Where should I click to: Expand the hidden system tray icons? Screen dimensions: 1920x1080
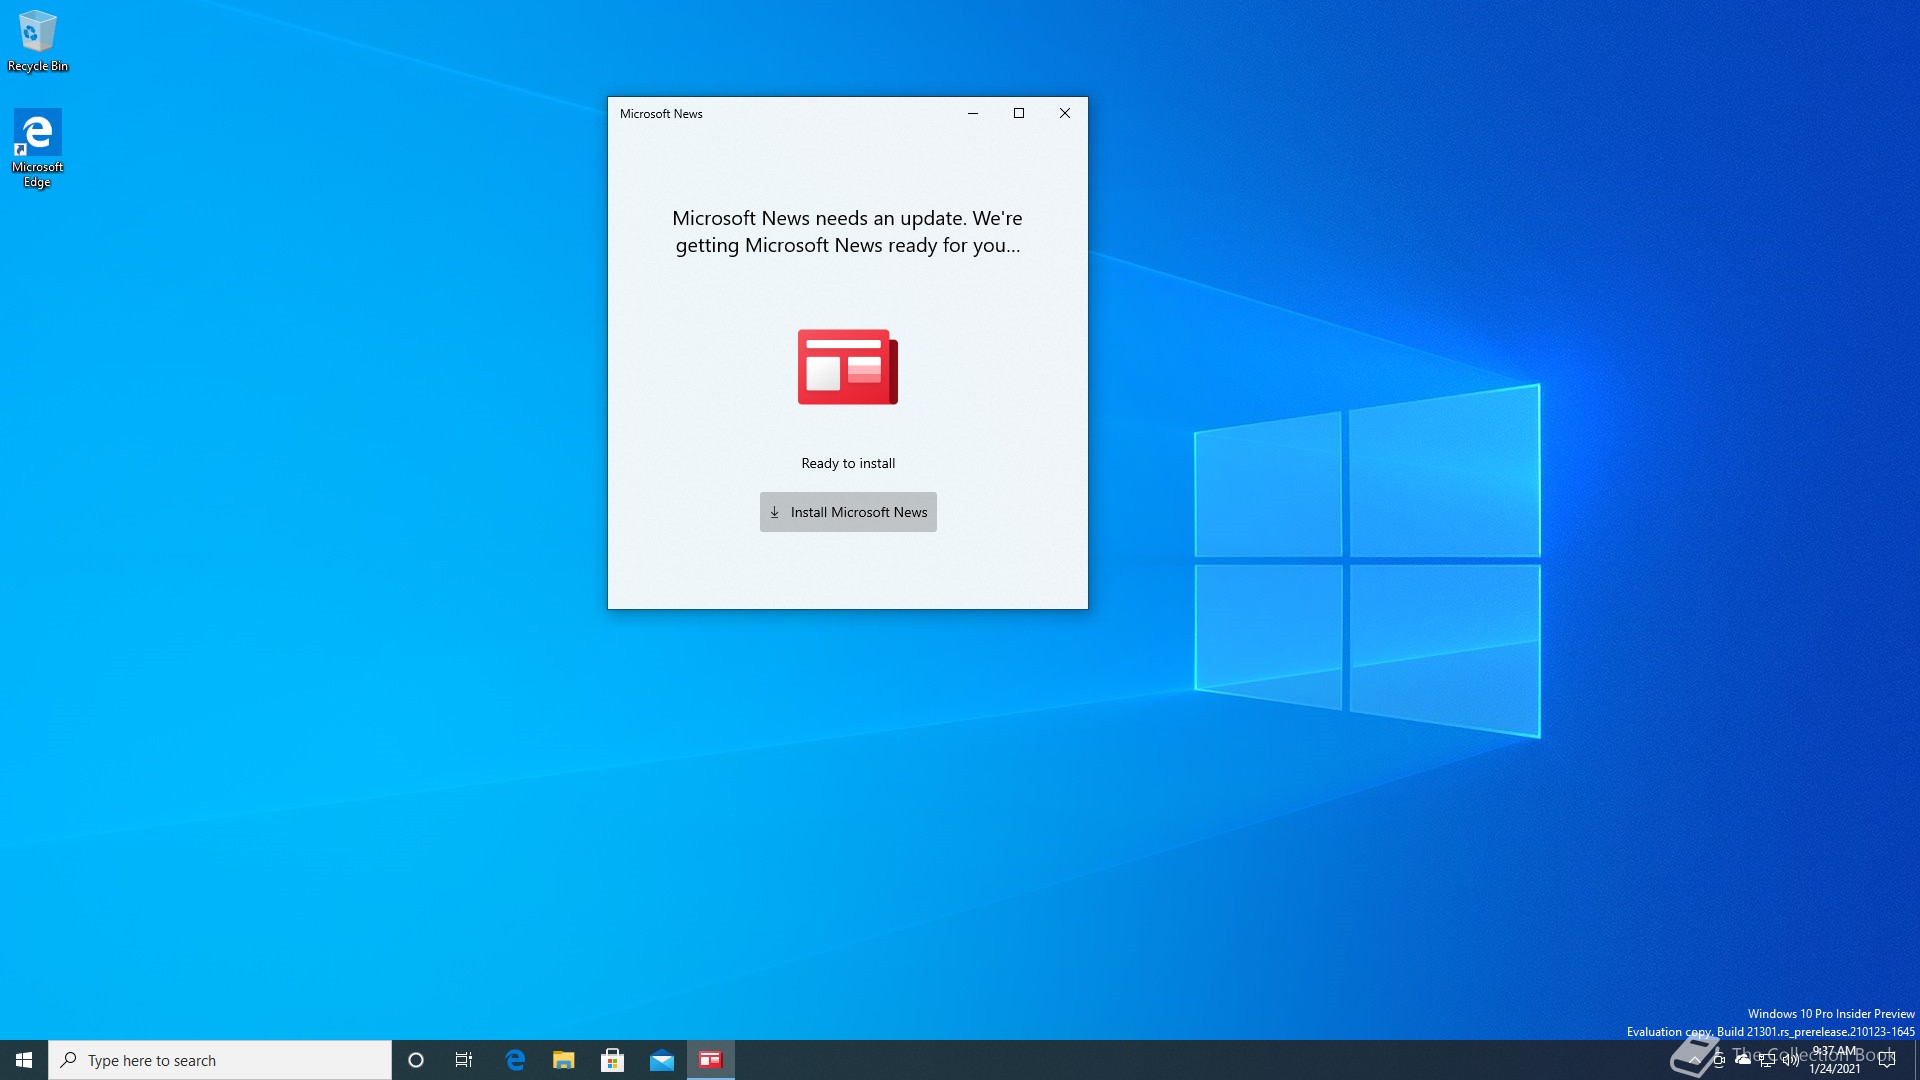coord(1695,1060)
